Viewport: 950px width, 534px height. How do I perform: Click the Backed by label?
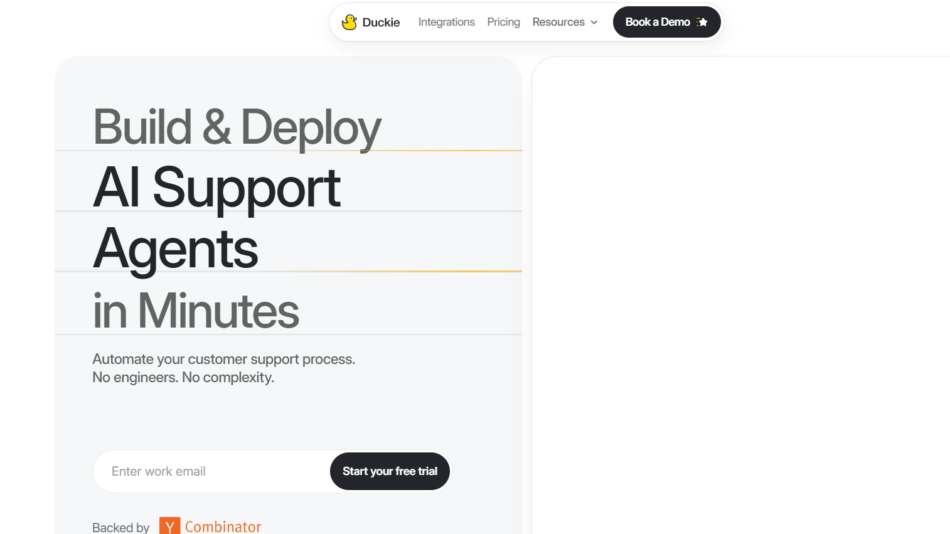pyautogui.click(x=121, y=527)
